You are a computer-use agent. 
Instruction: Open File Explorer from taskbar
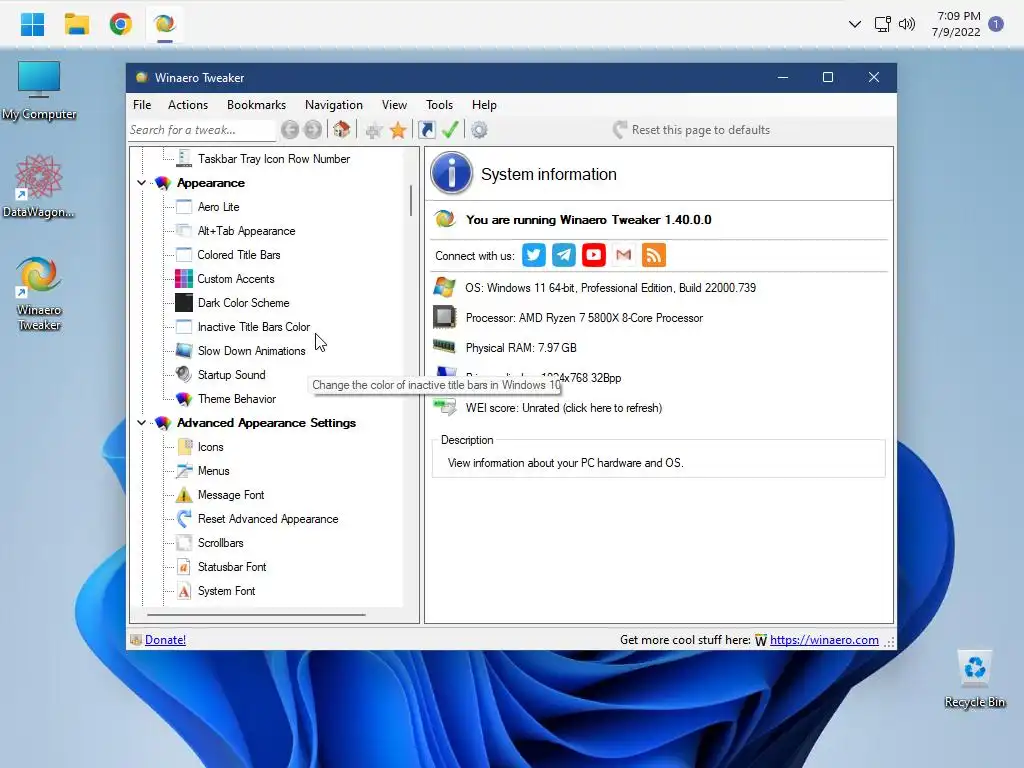coord(76,24)
